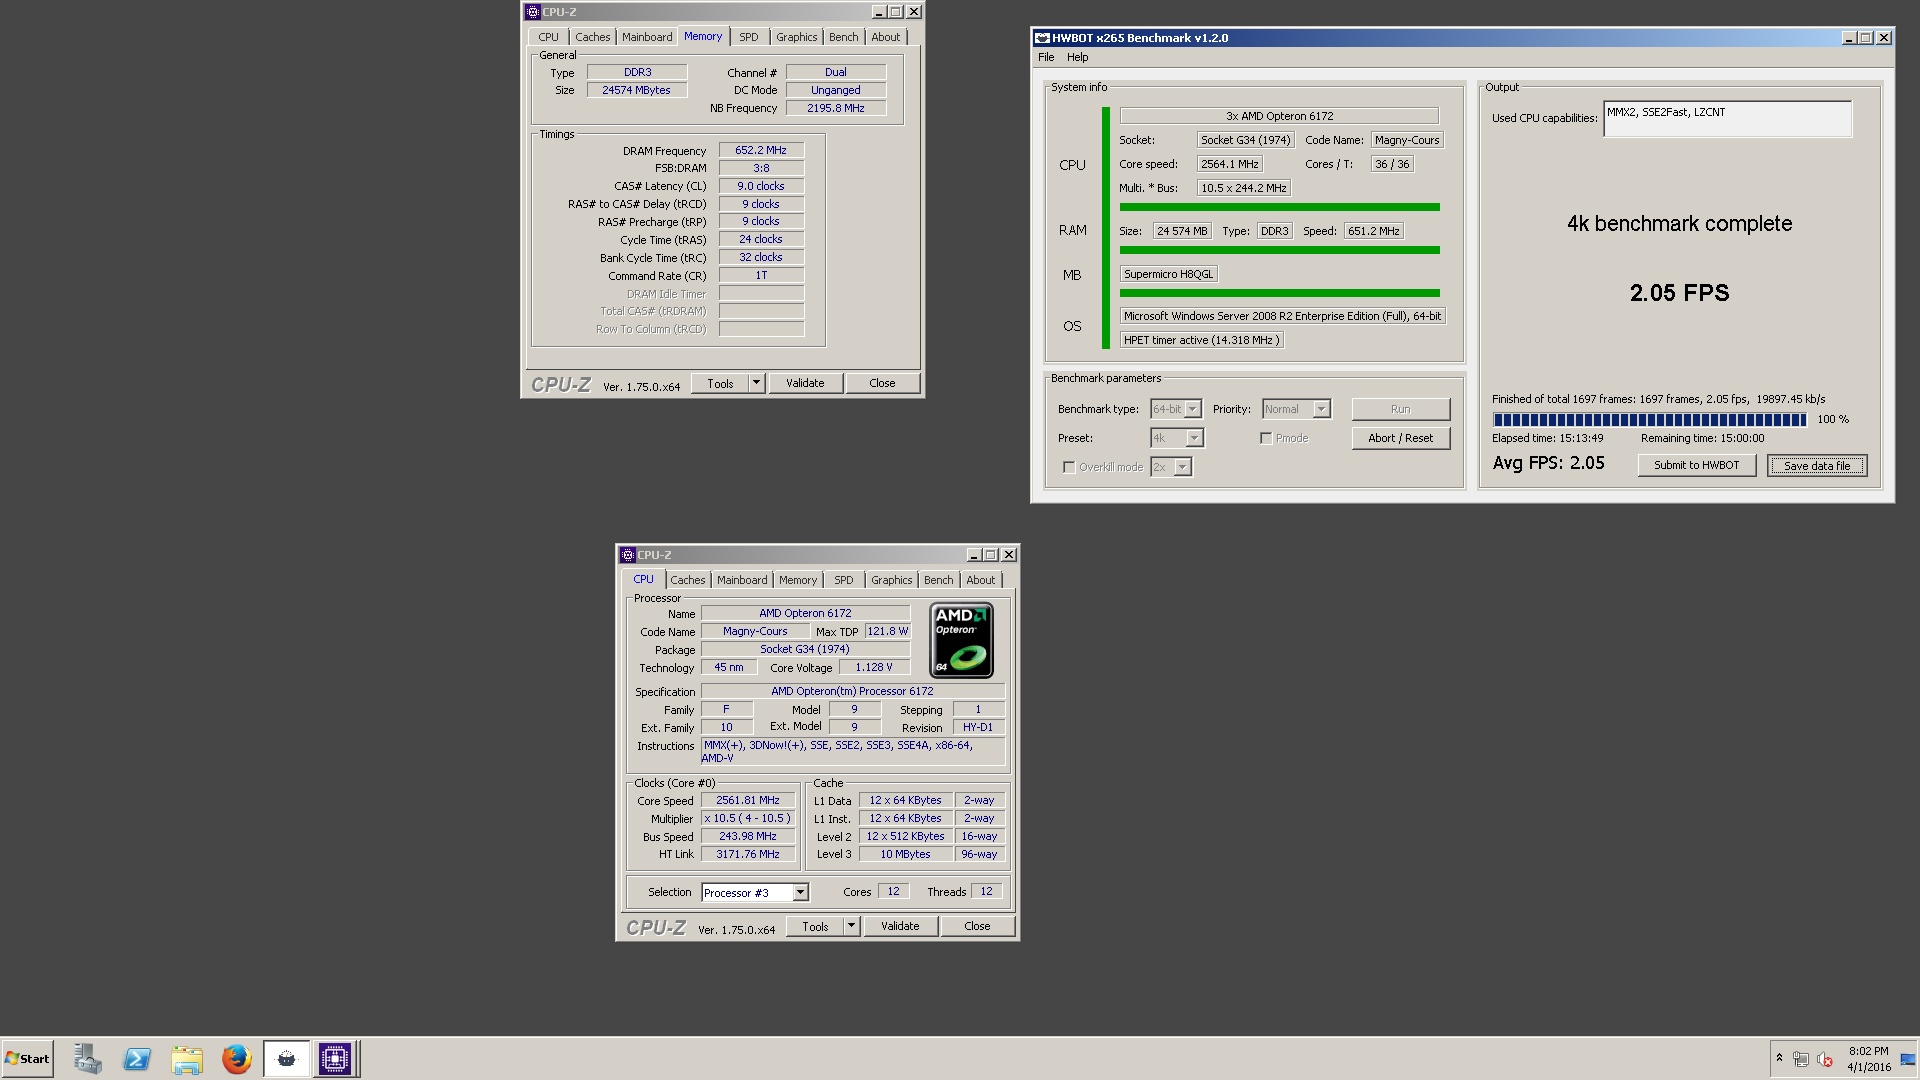Switch to Caches tab in upper CPU-Z window
The width and height of the screenshot is (1920, 1080).
(592, 37)
